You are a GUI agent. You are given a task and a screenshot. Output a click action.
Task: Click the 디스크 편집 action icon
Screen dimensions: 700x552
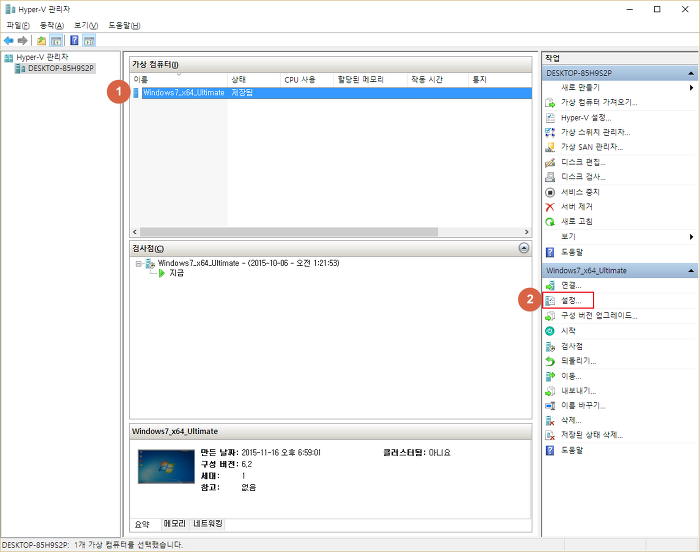[550, 162]
